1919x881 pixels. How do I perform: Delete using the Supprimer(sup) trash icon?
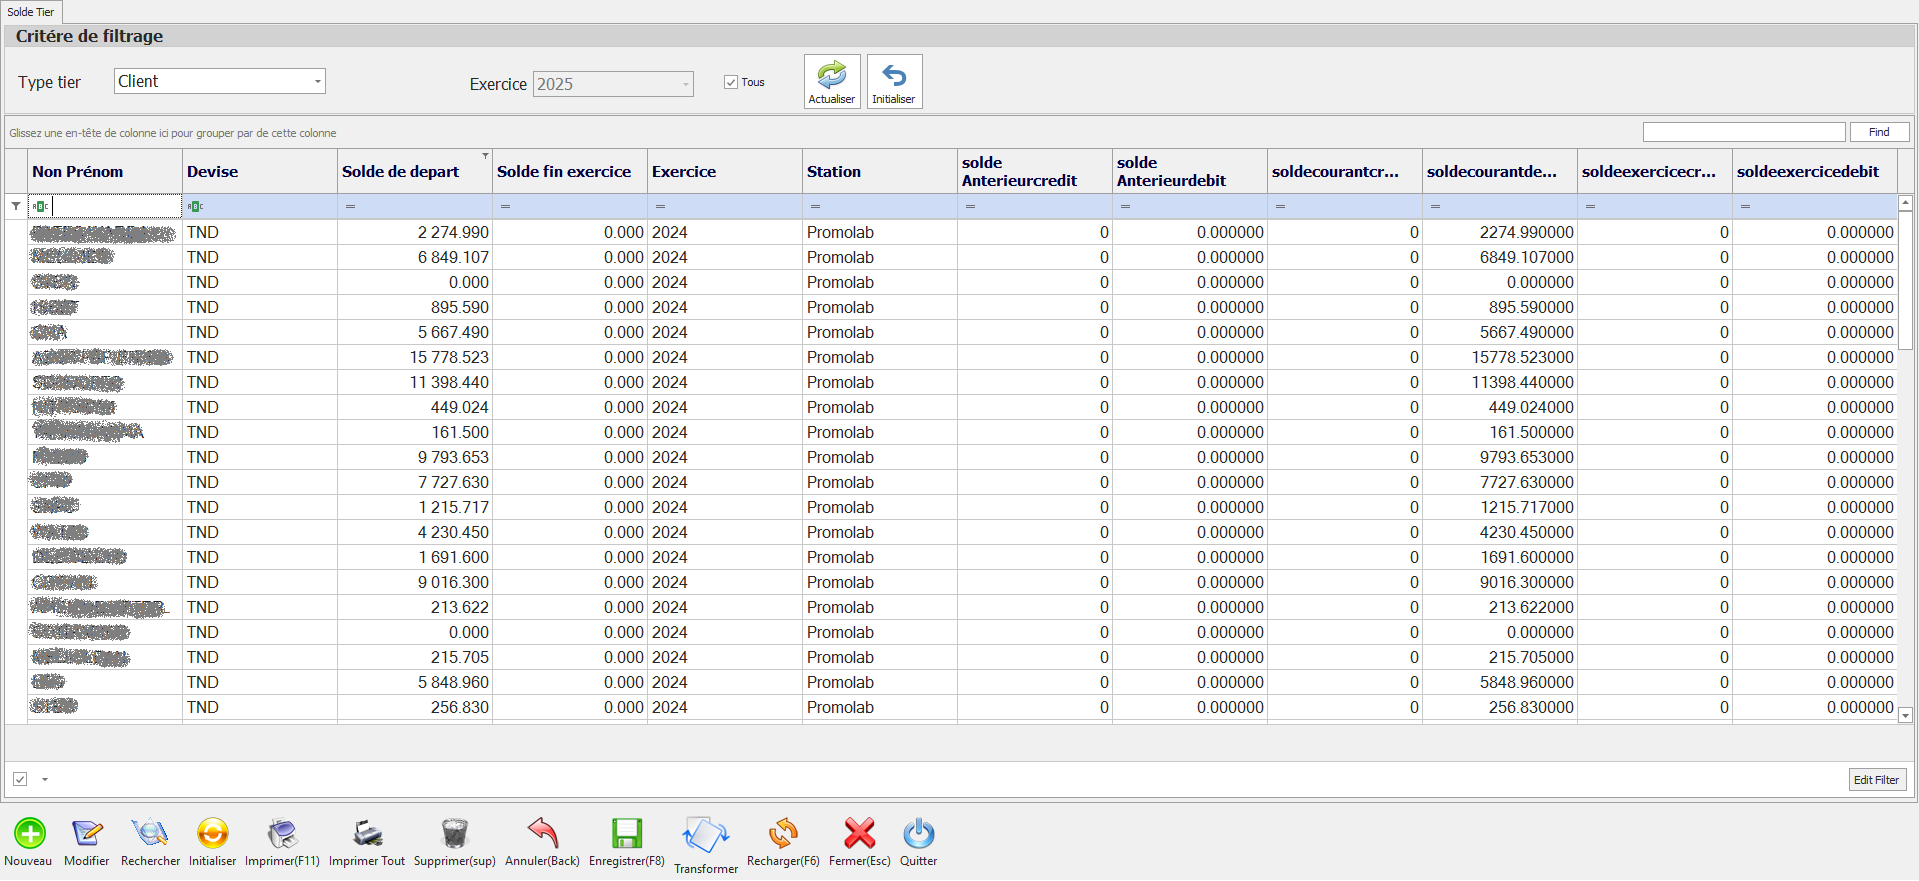(x=454, y=833)
